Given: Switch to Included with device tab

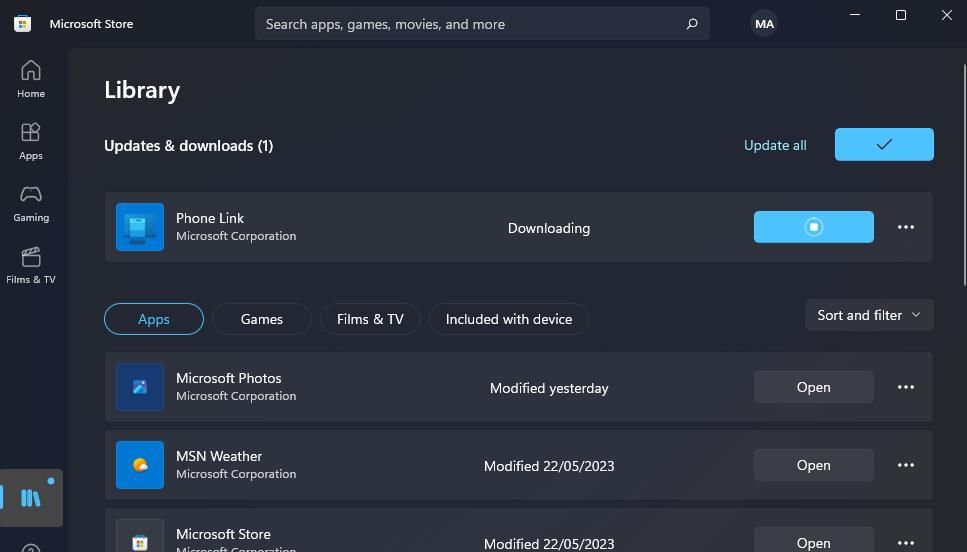Looking at the screenshot, I should [x=508, y=319].
